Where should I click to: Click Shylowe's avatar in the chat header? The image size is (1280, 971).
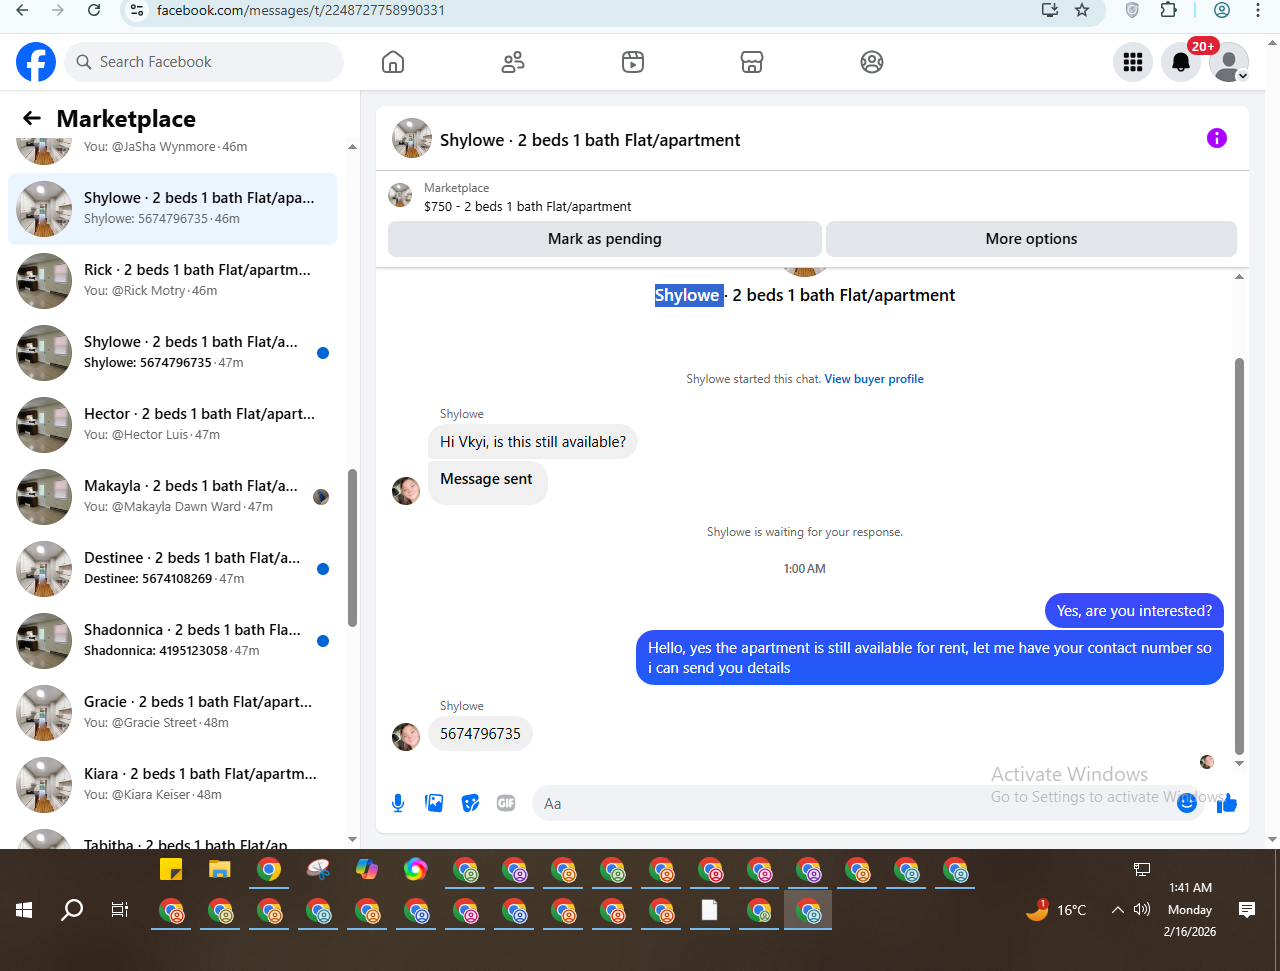[x=412, y=138]
